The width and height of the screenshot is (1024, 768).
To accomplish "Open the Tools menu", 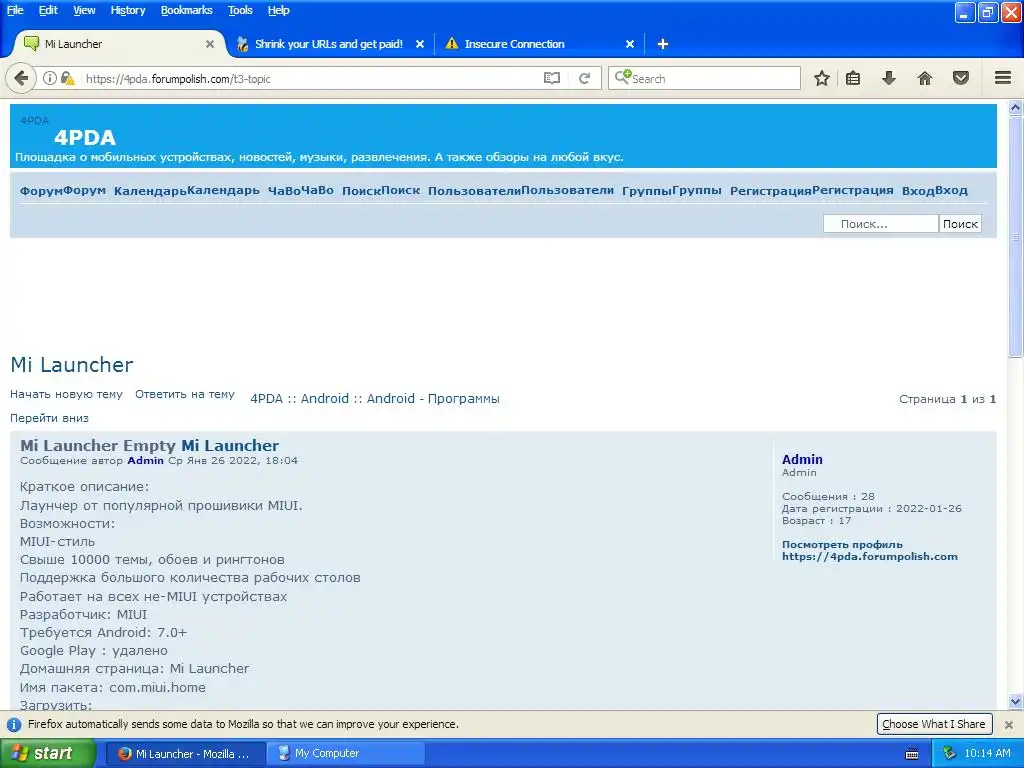I will click(240, 10).
